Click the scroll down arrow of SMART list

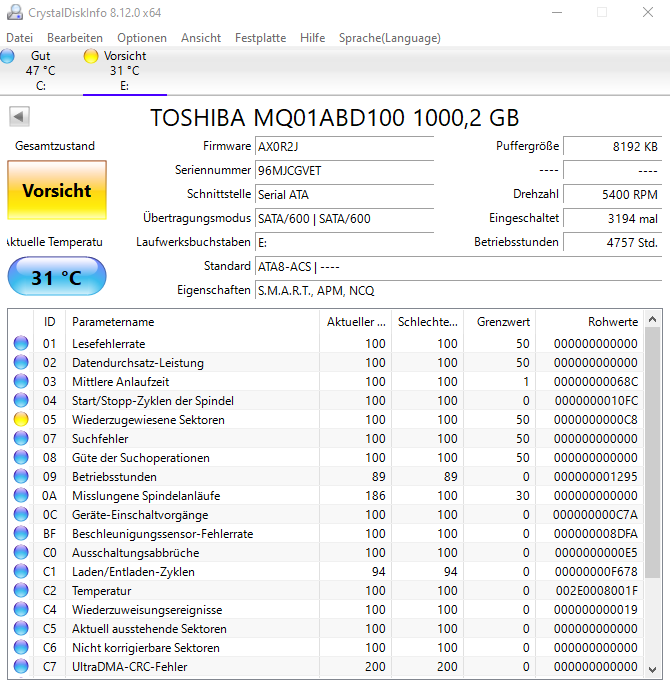652,669
